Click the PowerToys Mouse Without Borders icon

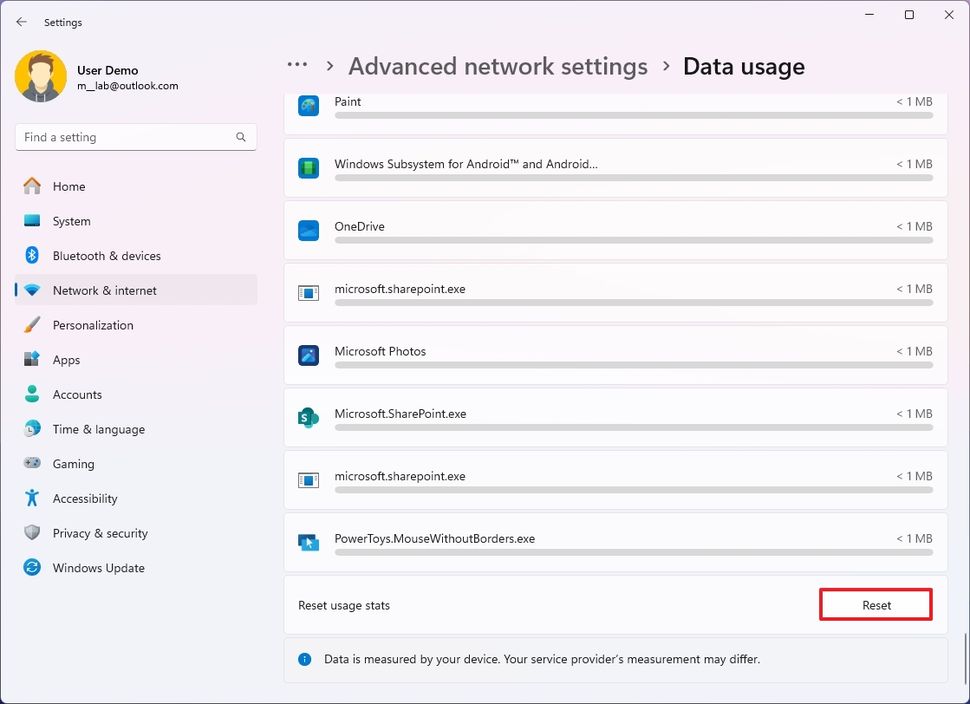coord(308,542)
